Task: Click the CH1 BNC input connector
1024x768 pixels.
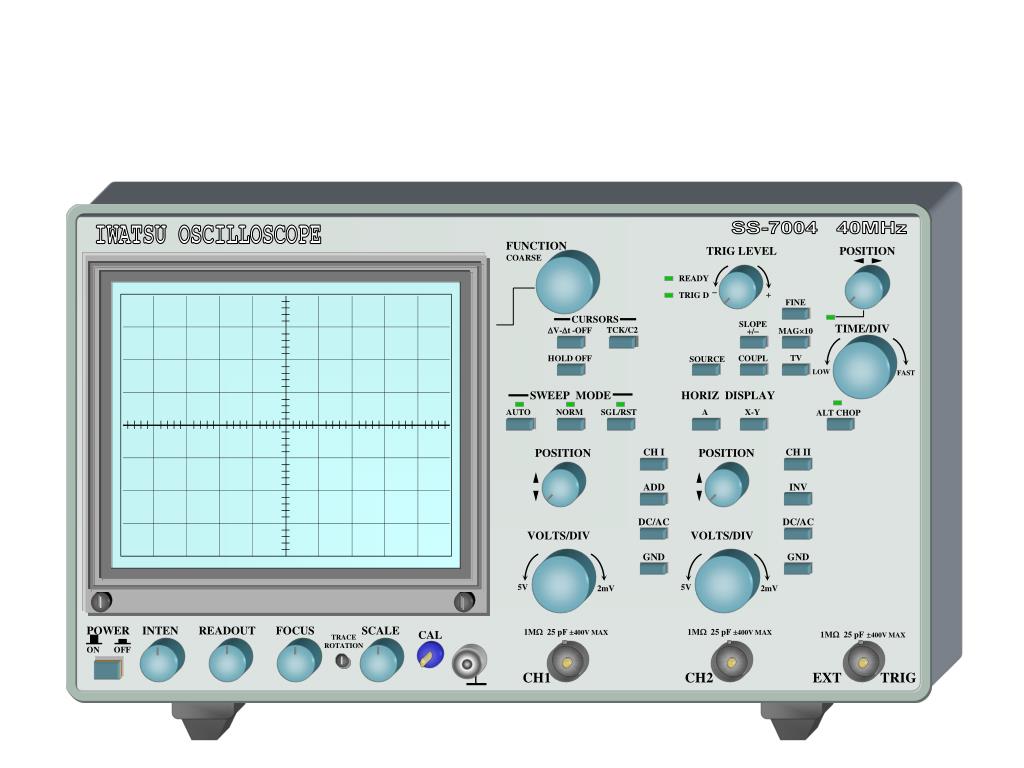Action: pos(567,662)
